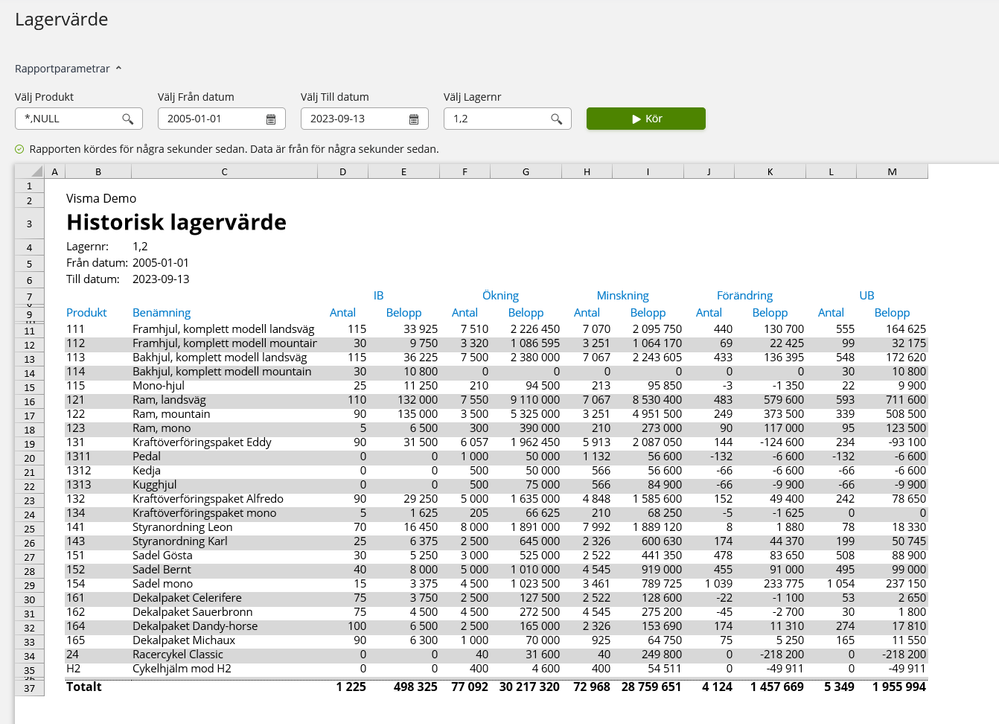This screenshot has width=999, height=724.
Task: Click the search icon in Välj Lagernr
Action: coord(557,119)
